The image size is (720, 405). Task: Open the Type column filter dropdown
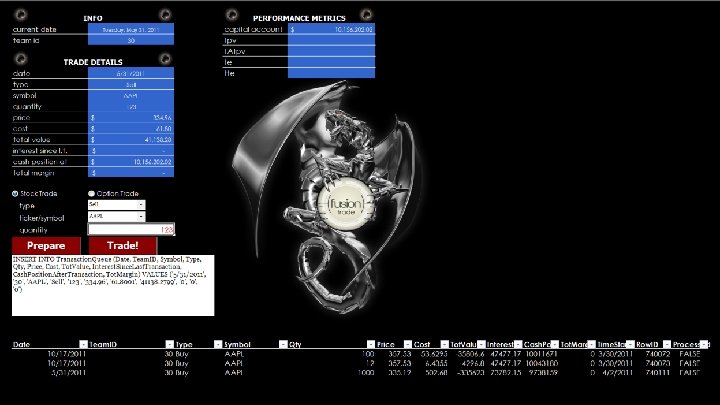click(x=218, y=344)
